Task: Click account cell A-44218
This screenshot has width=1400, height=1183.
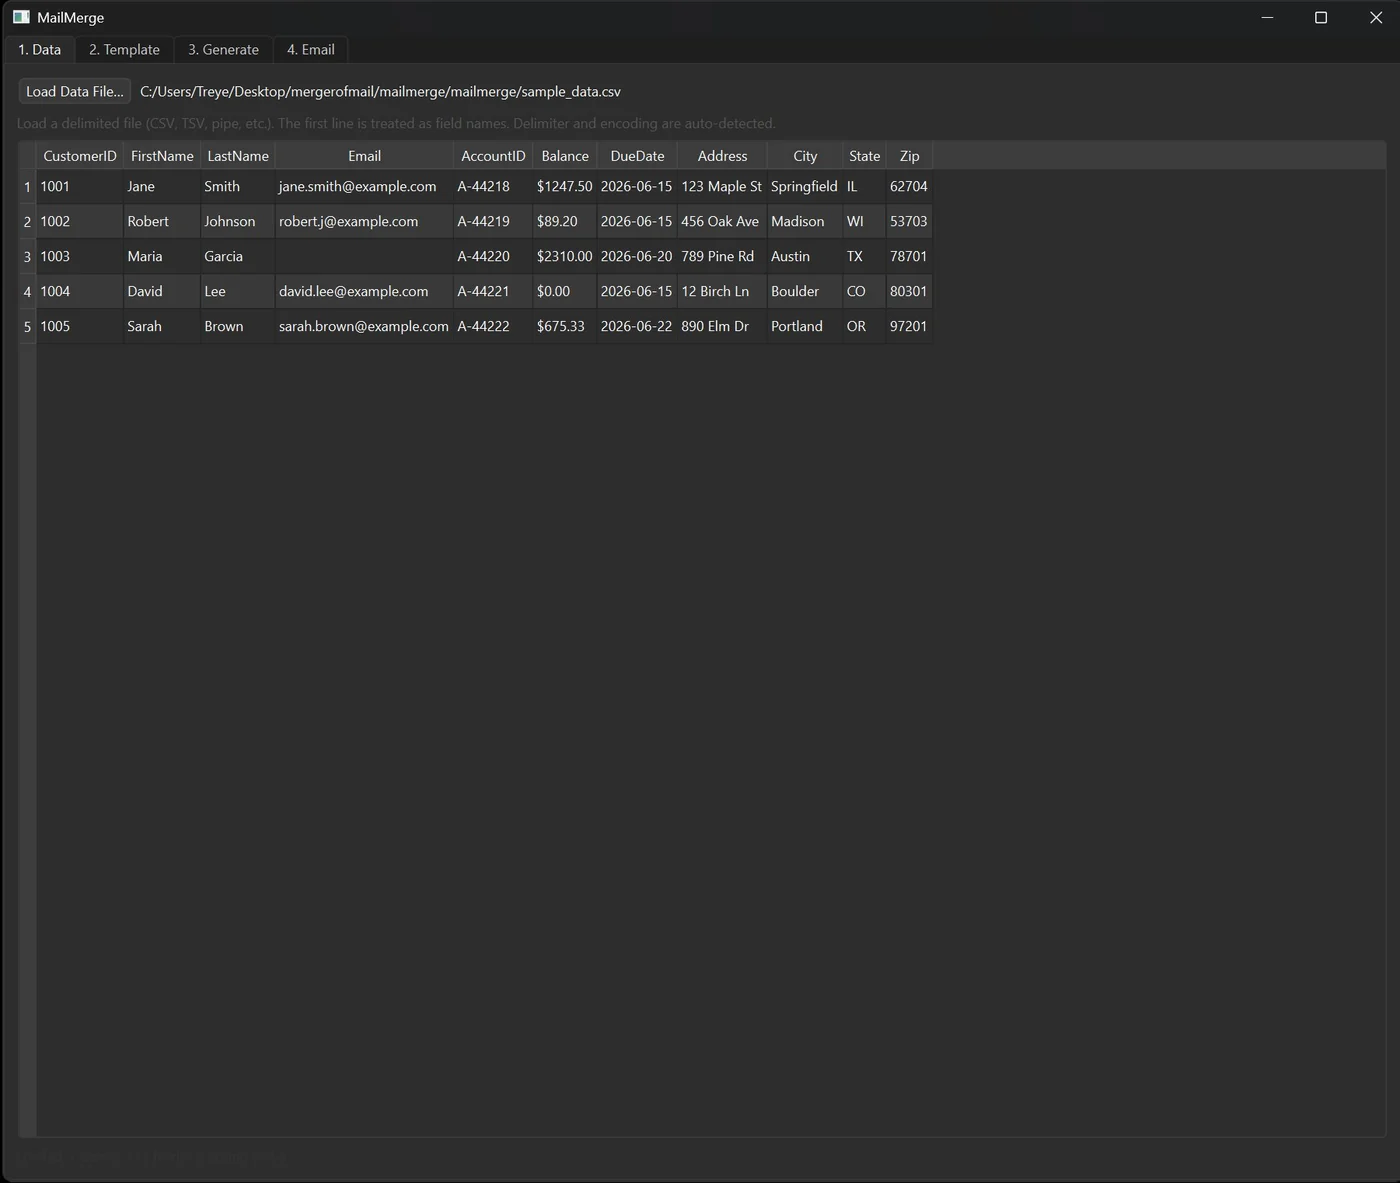Action: pyautogui.click(x=493, y=186)
